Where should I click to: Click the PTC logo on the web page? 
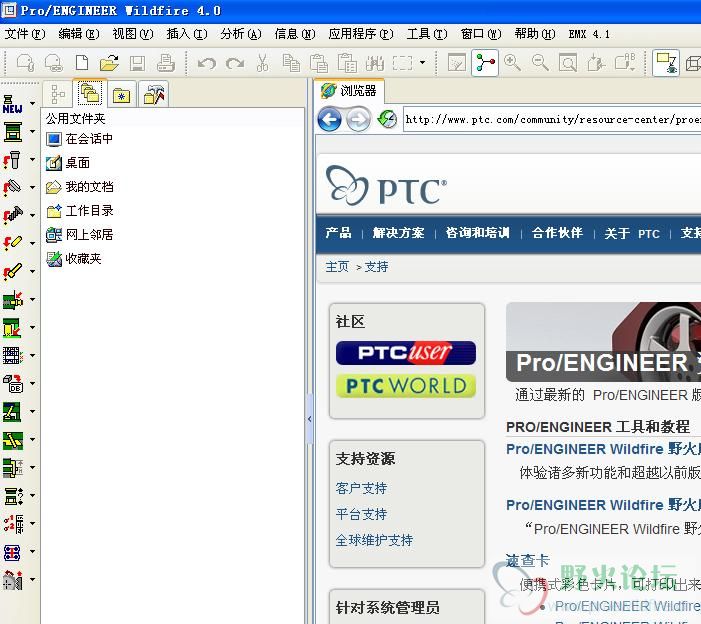[386, 185]
